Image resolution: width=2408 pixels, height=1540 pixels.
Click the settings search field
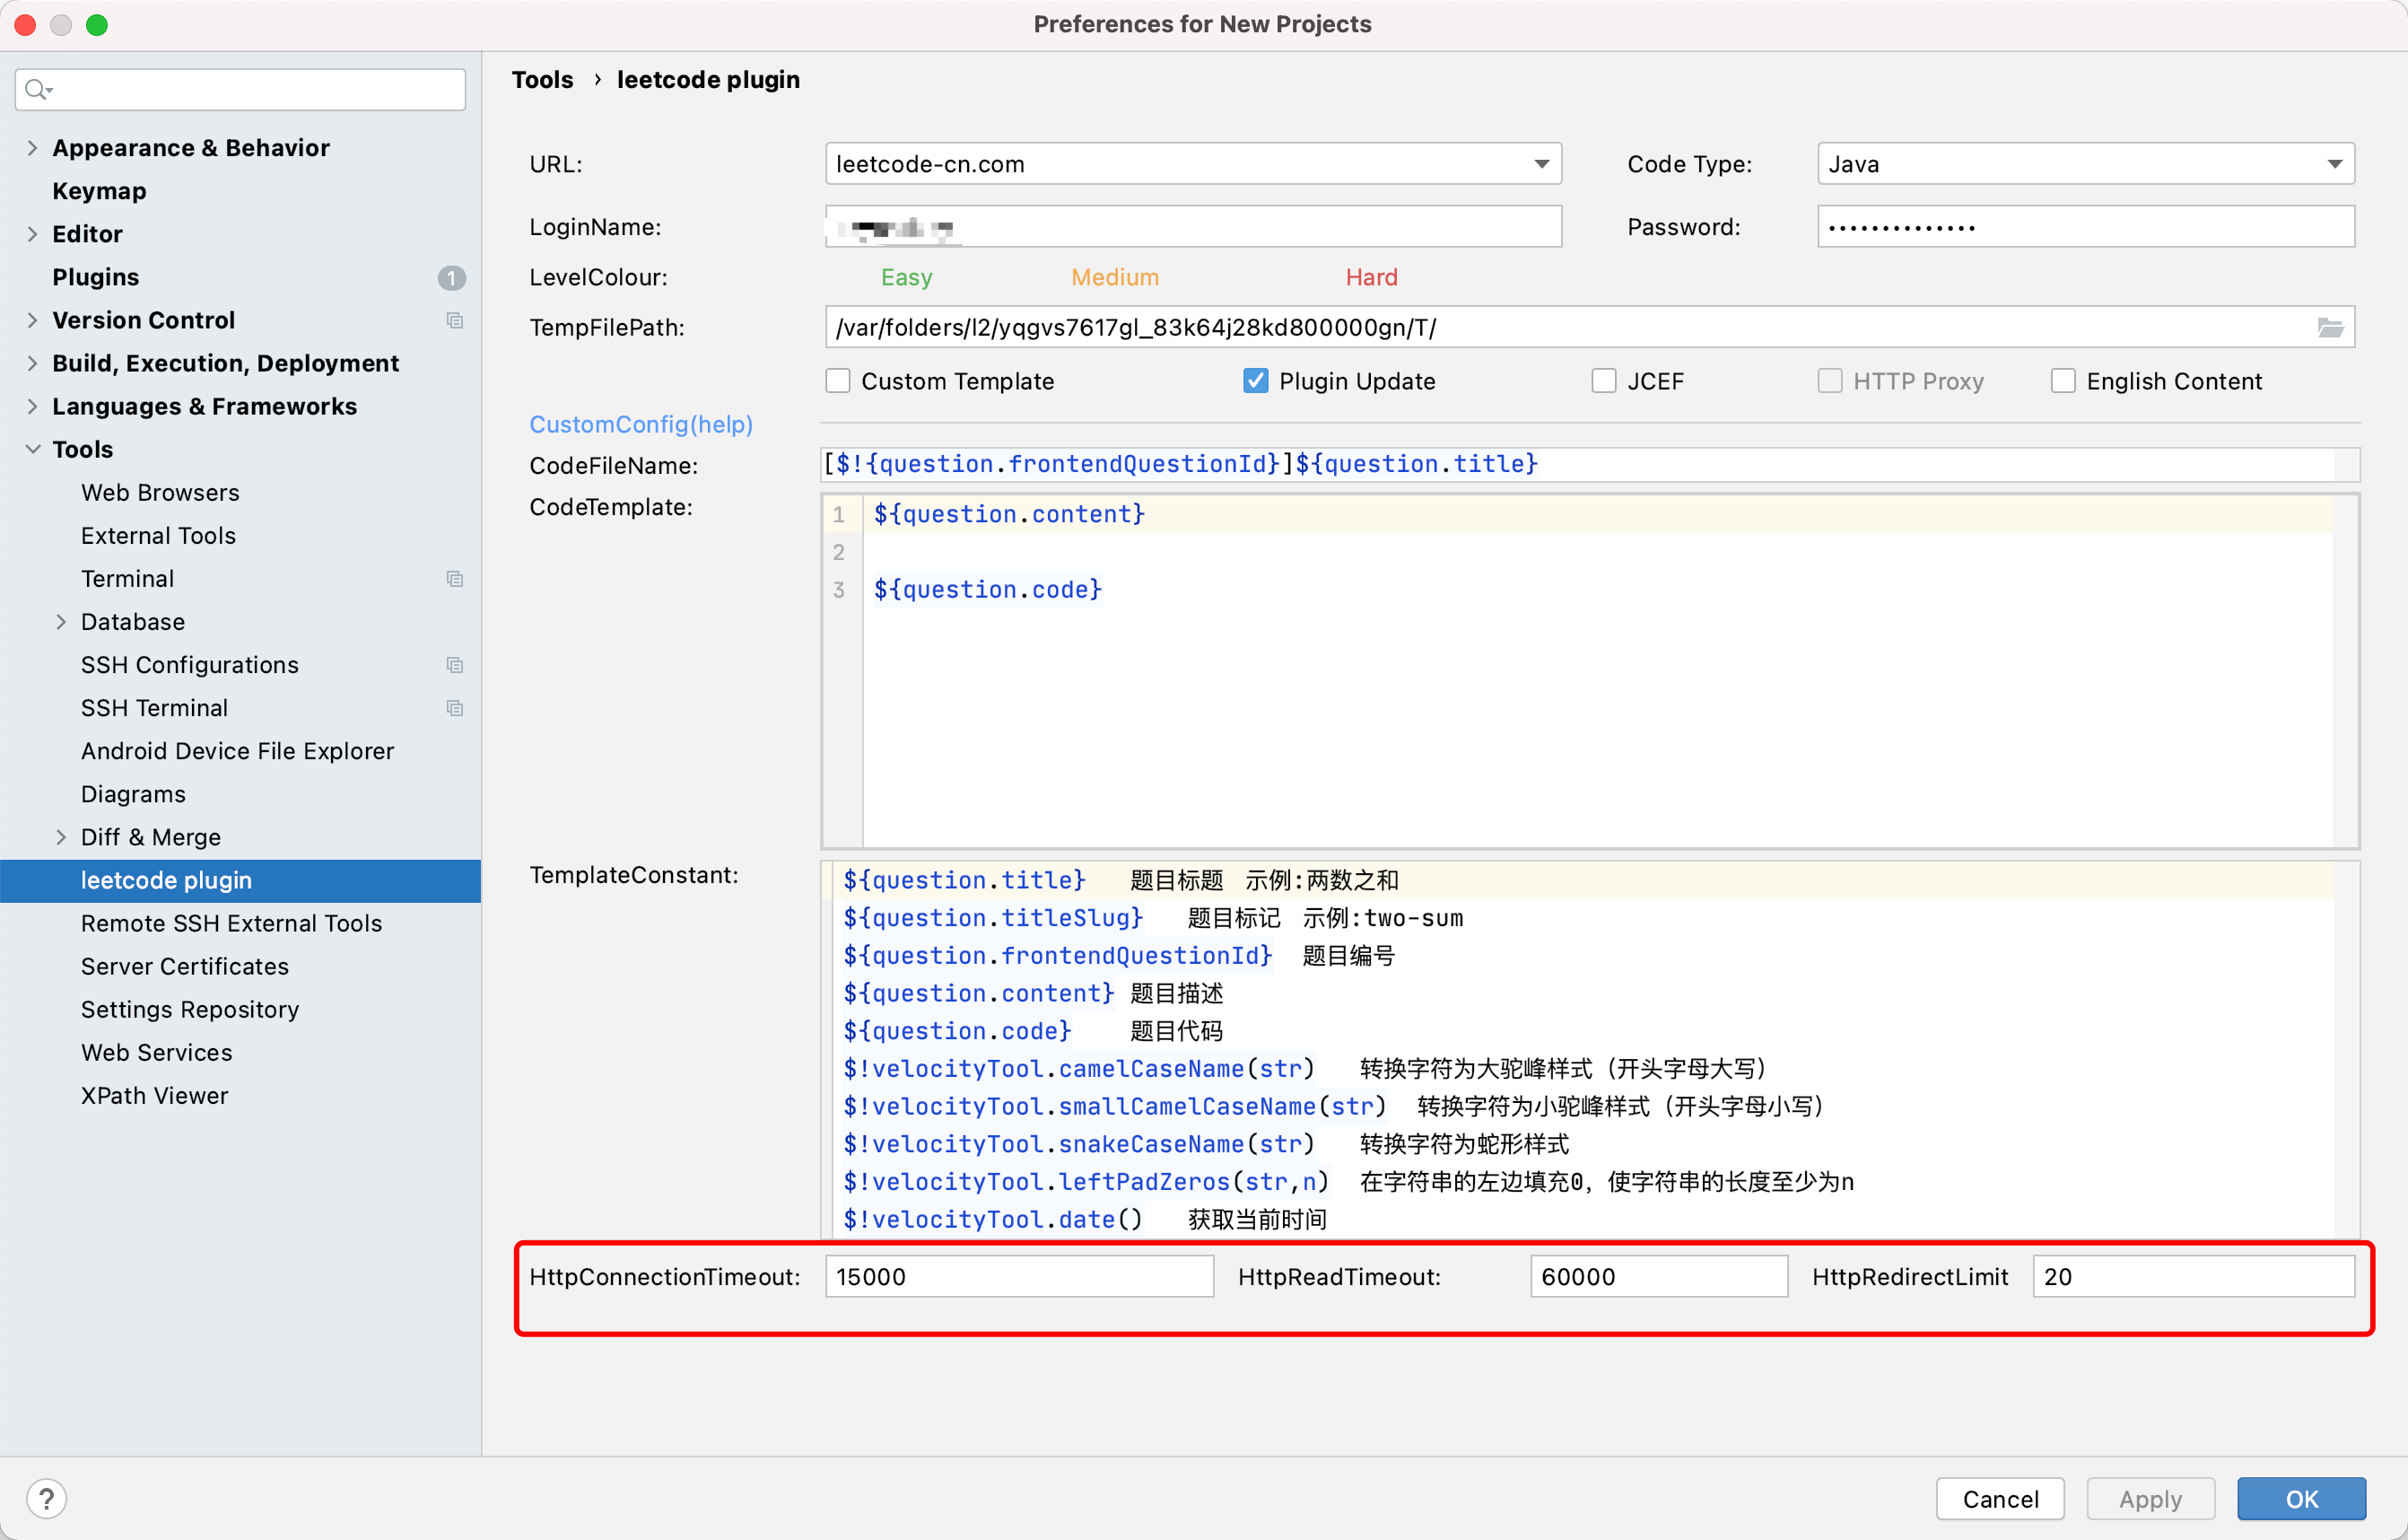(240, 90)
